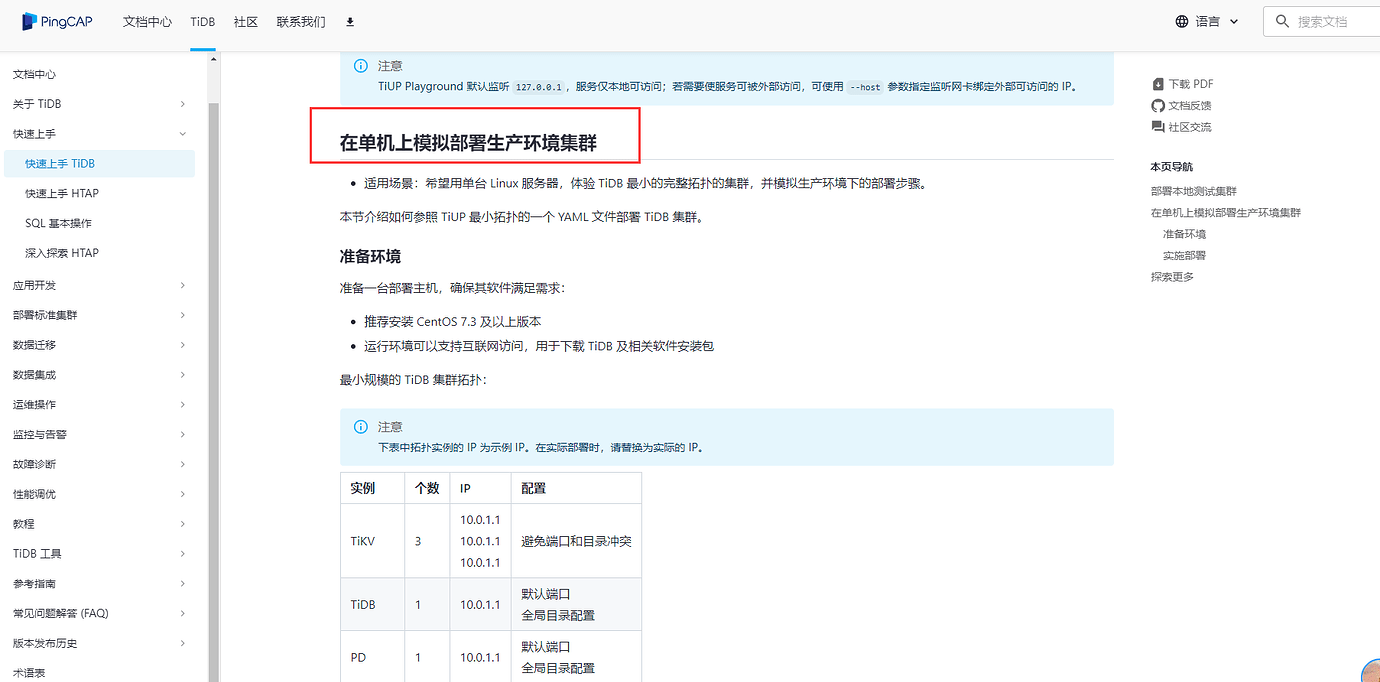Expand TiDB 工具 sidebar section
The width and height of the screenshot is (1380, 682).
[x=182, y=553]
